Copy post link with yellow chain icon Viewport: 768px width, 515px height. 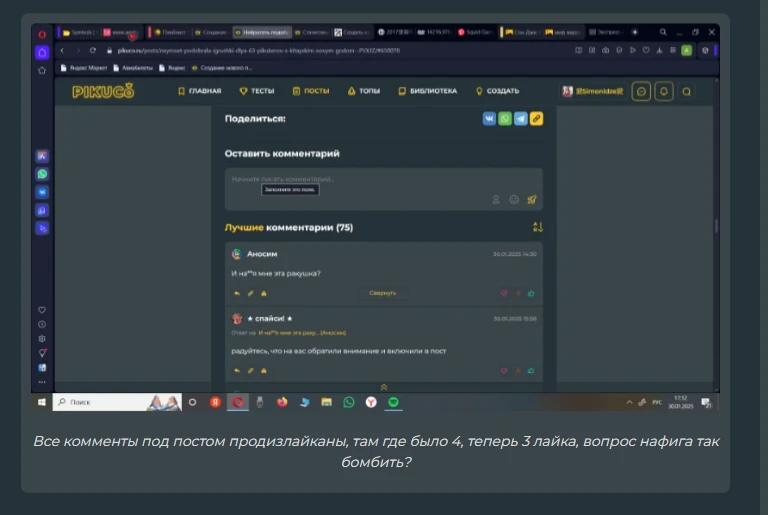click(536, 119)
